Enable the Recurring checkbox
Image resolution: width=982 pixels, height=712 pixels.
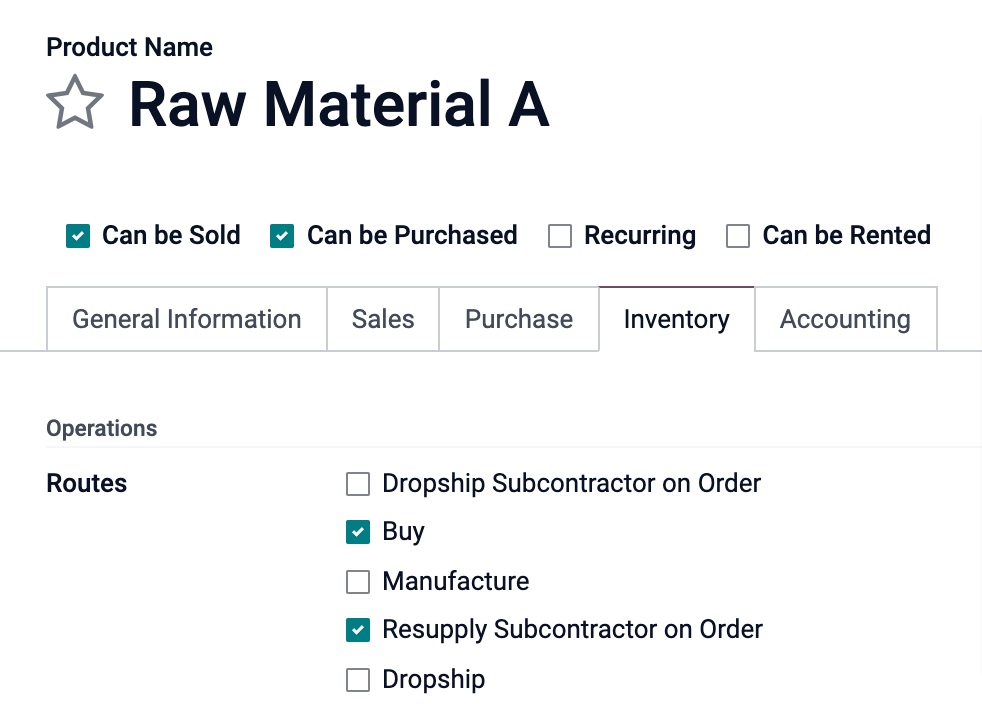560,236
